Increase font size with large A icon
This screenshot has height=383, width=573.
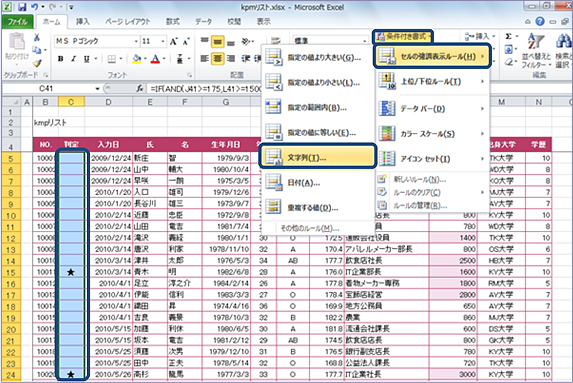tap(173, 41)
